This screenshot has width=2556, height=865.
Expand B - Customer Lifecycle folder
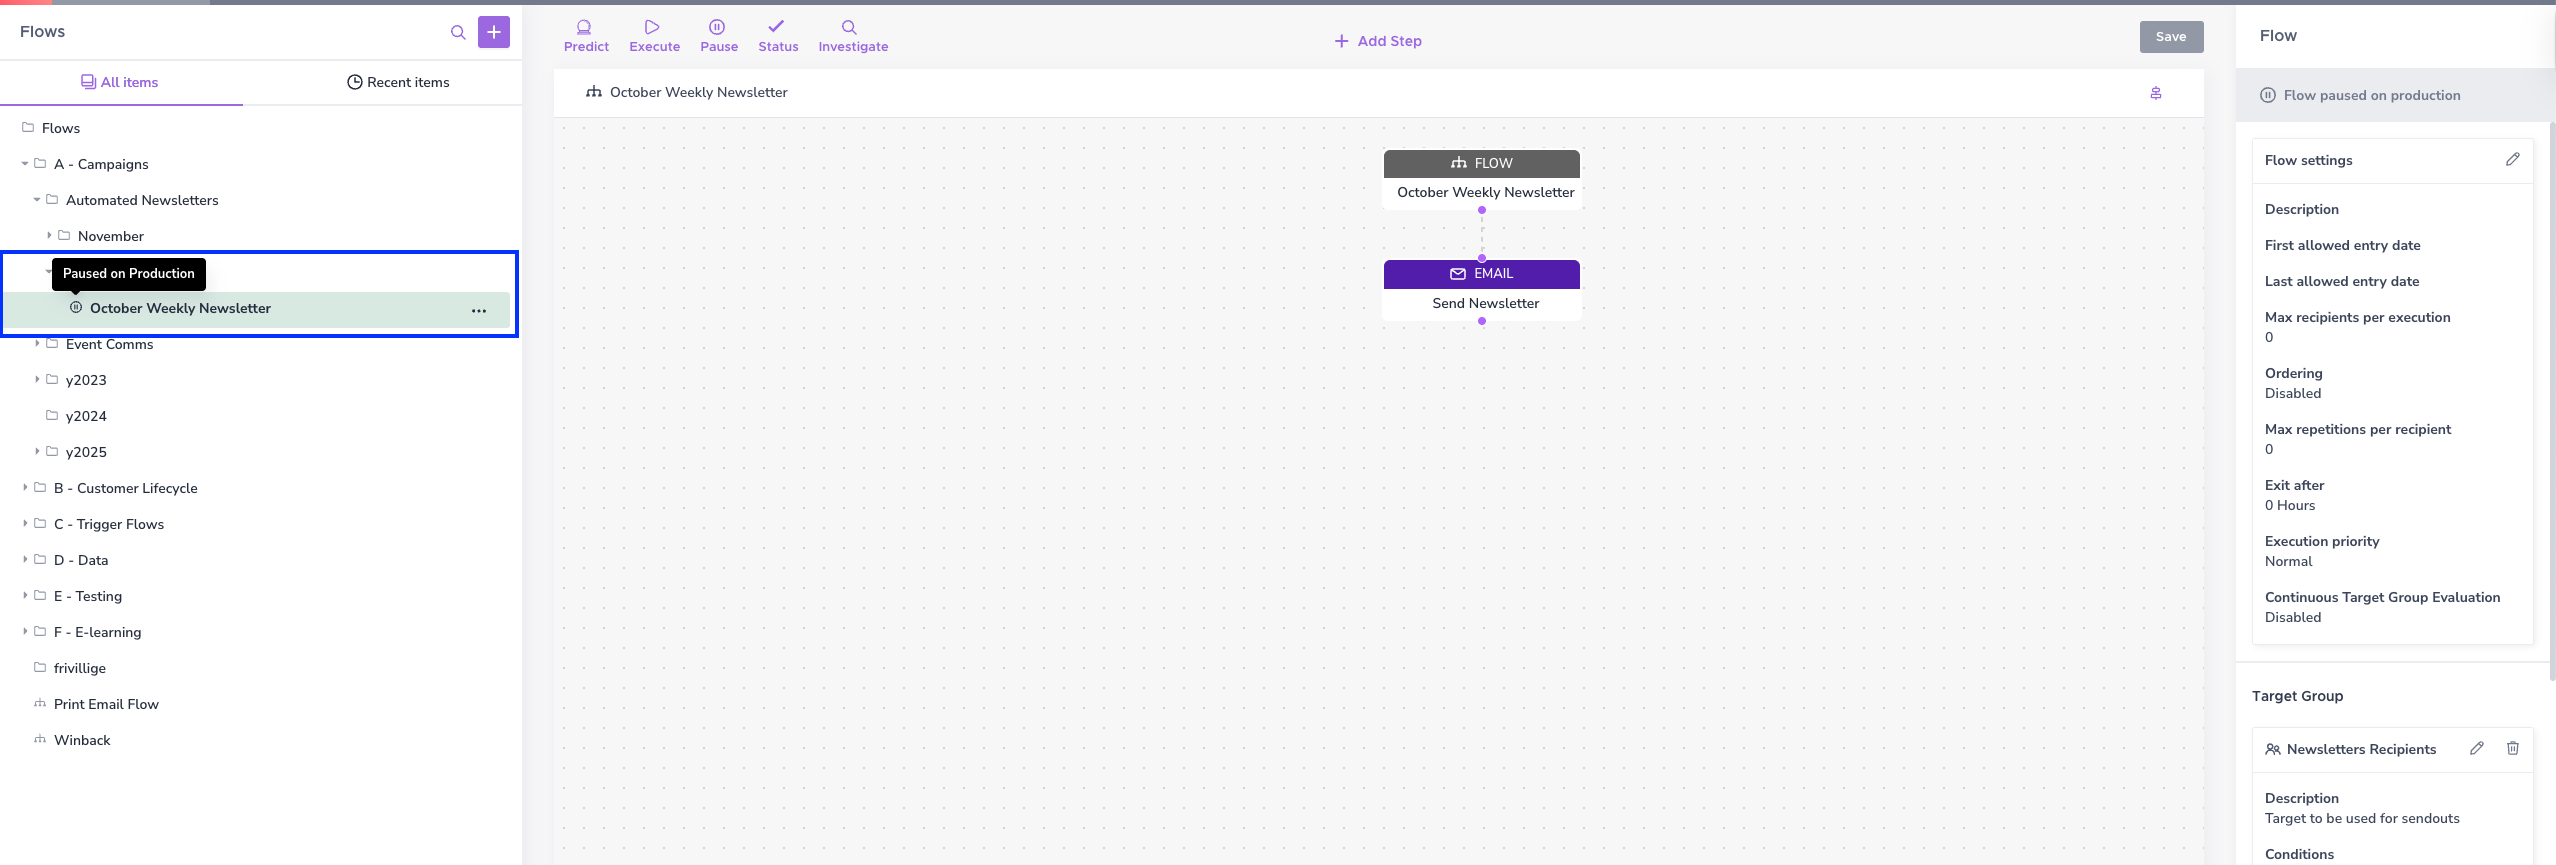pos(25,488)
